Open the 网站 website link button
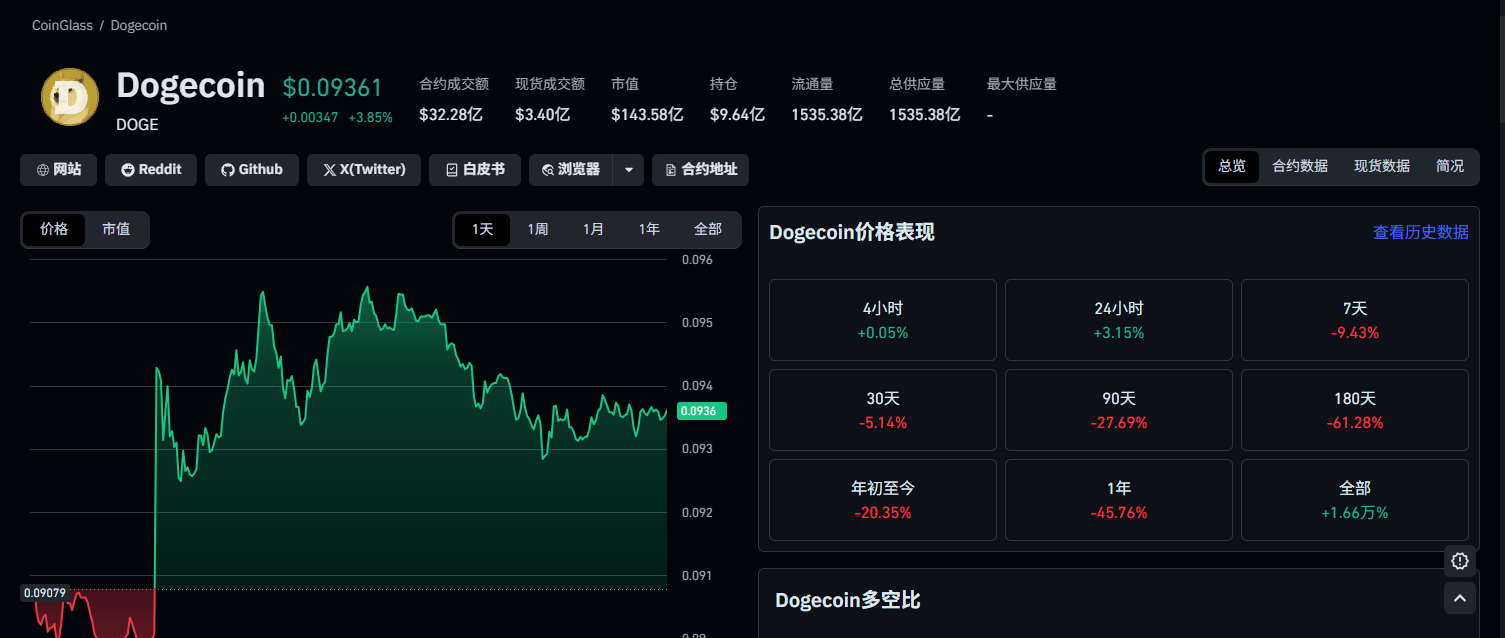The image size is (1505, 638). pos(59,170)
